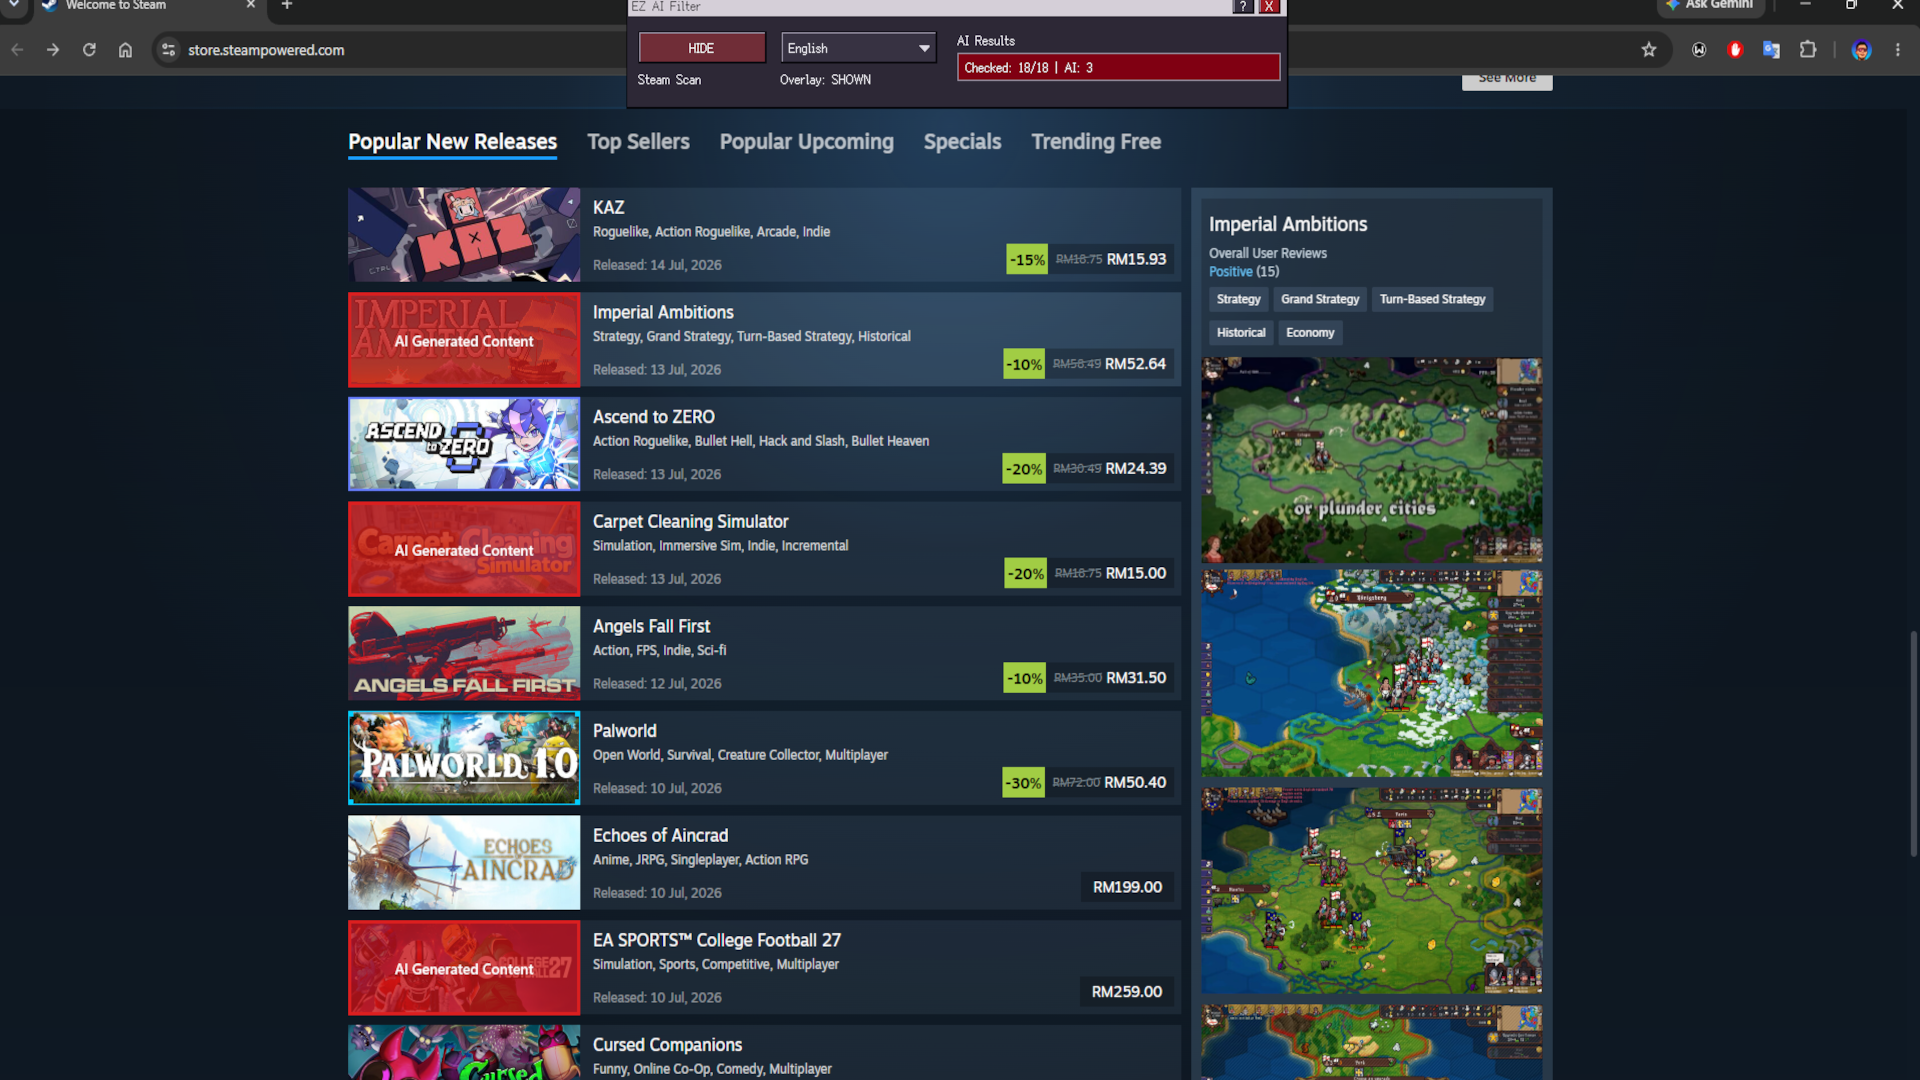Open the Google Translate extension

(x=1771, y=50)
